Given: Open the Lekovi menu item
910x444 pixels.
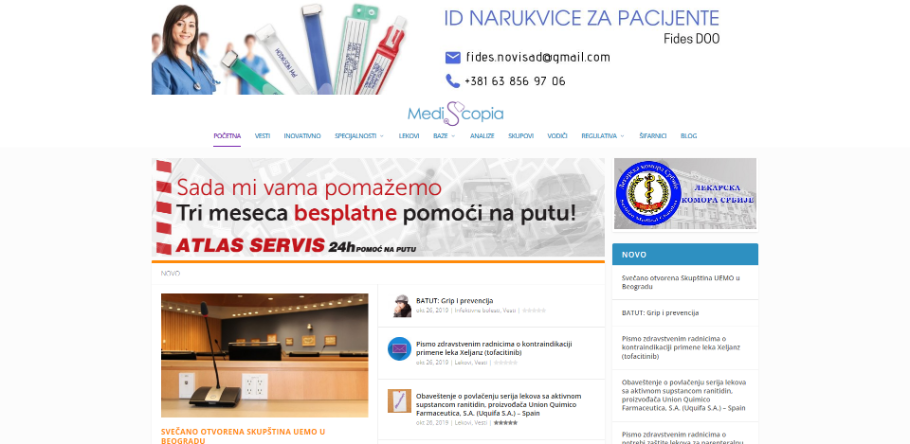Looking at the screenshot, I should click(x=409, y=136).
